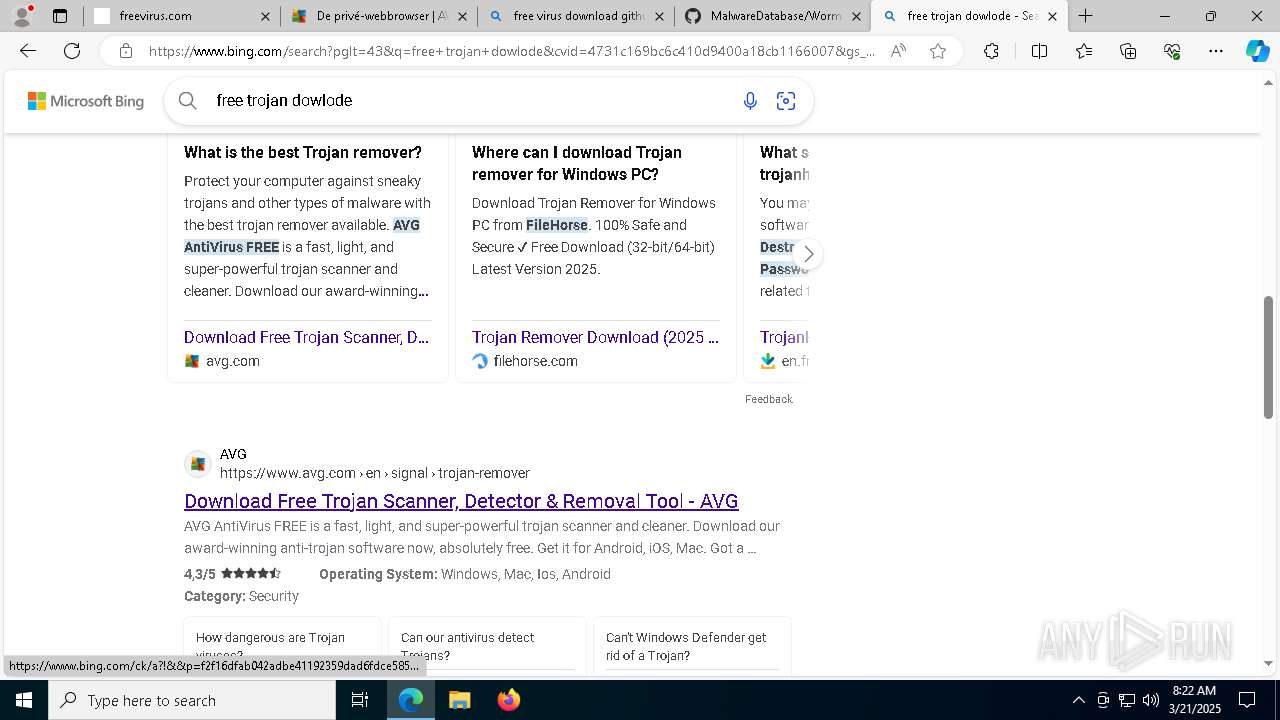Click the Windows taskbar search box
The height and width of the screenshot is (720, 1280).
click(x=192, y=700)
